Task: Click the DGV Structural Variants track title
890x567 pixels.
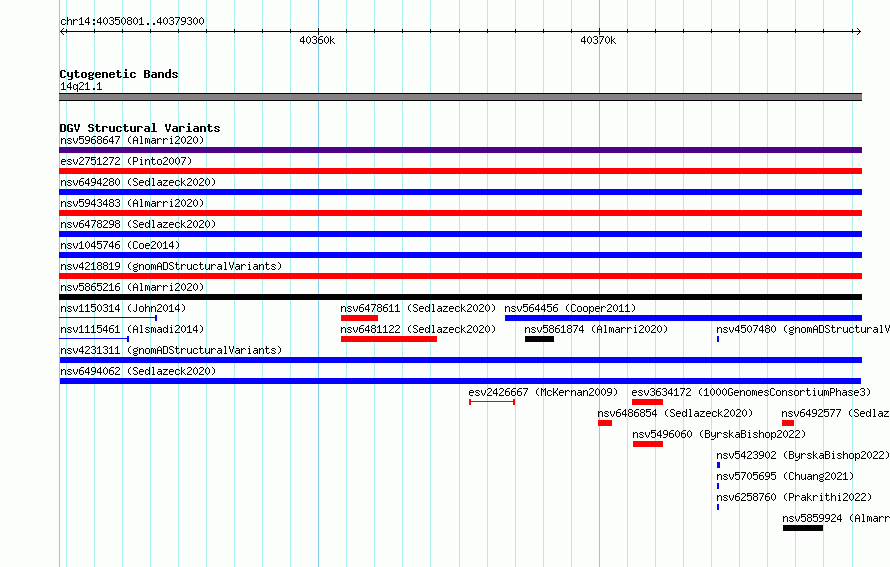Action: (x=140, y=128)
